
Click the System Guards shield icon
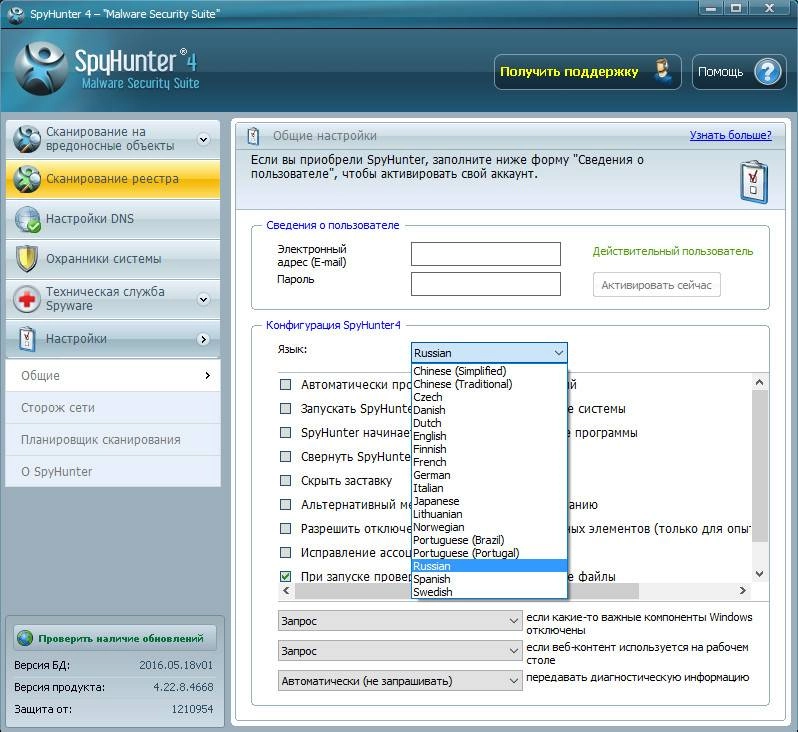click(26, 259)
